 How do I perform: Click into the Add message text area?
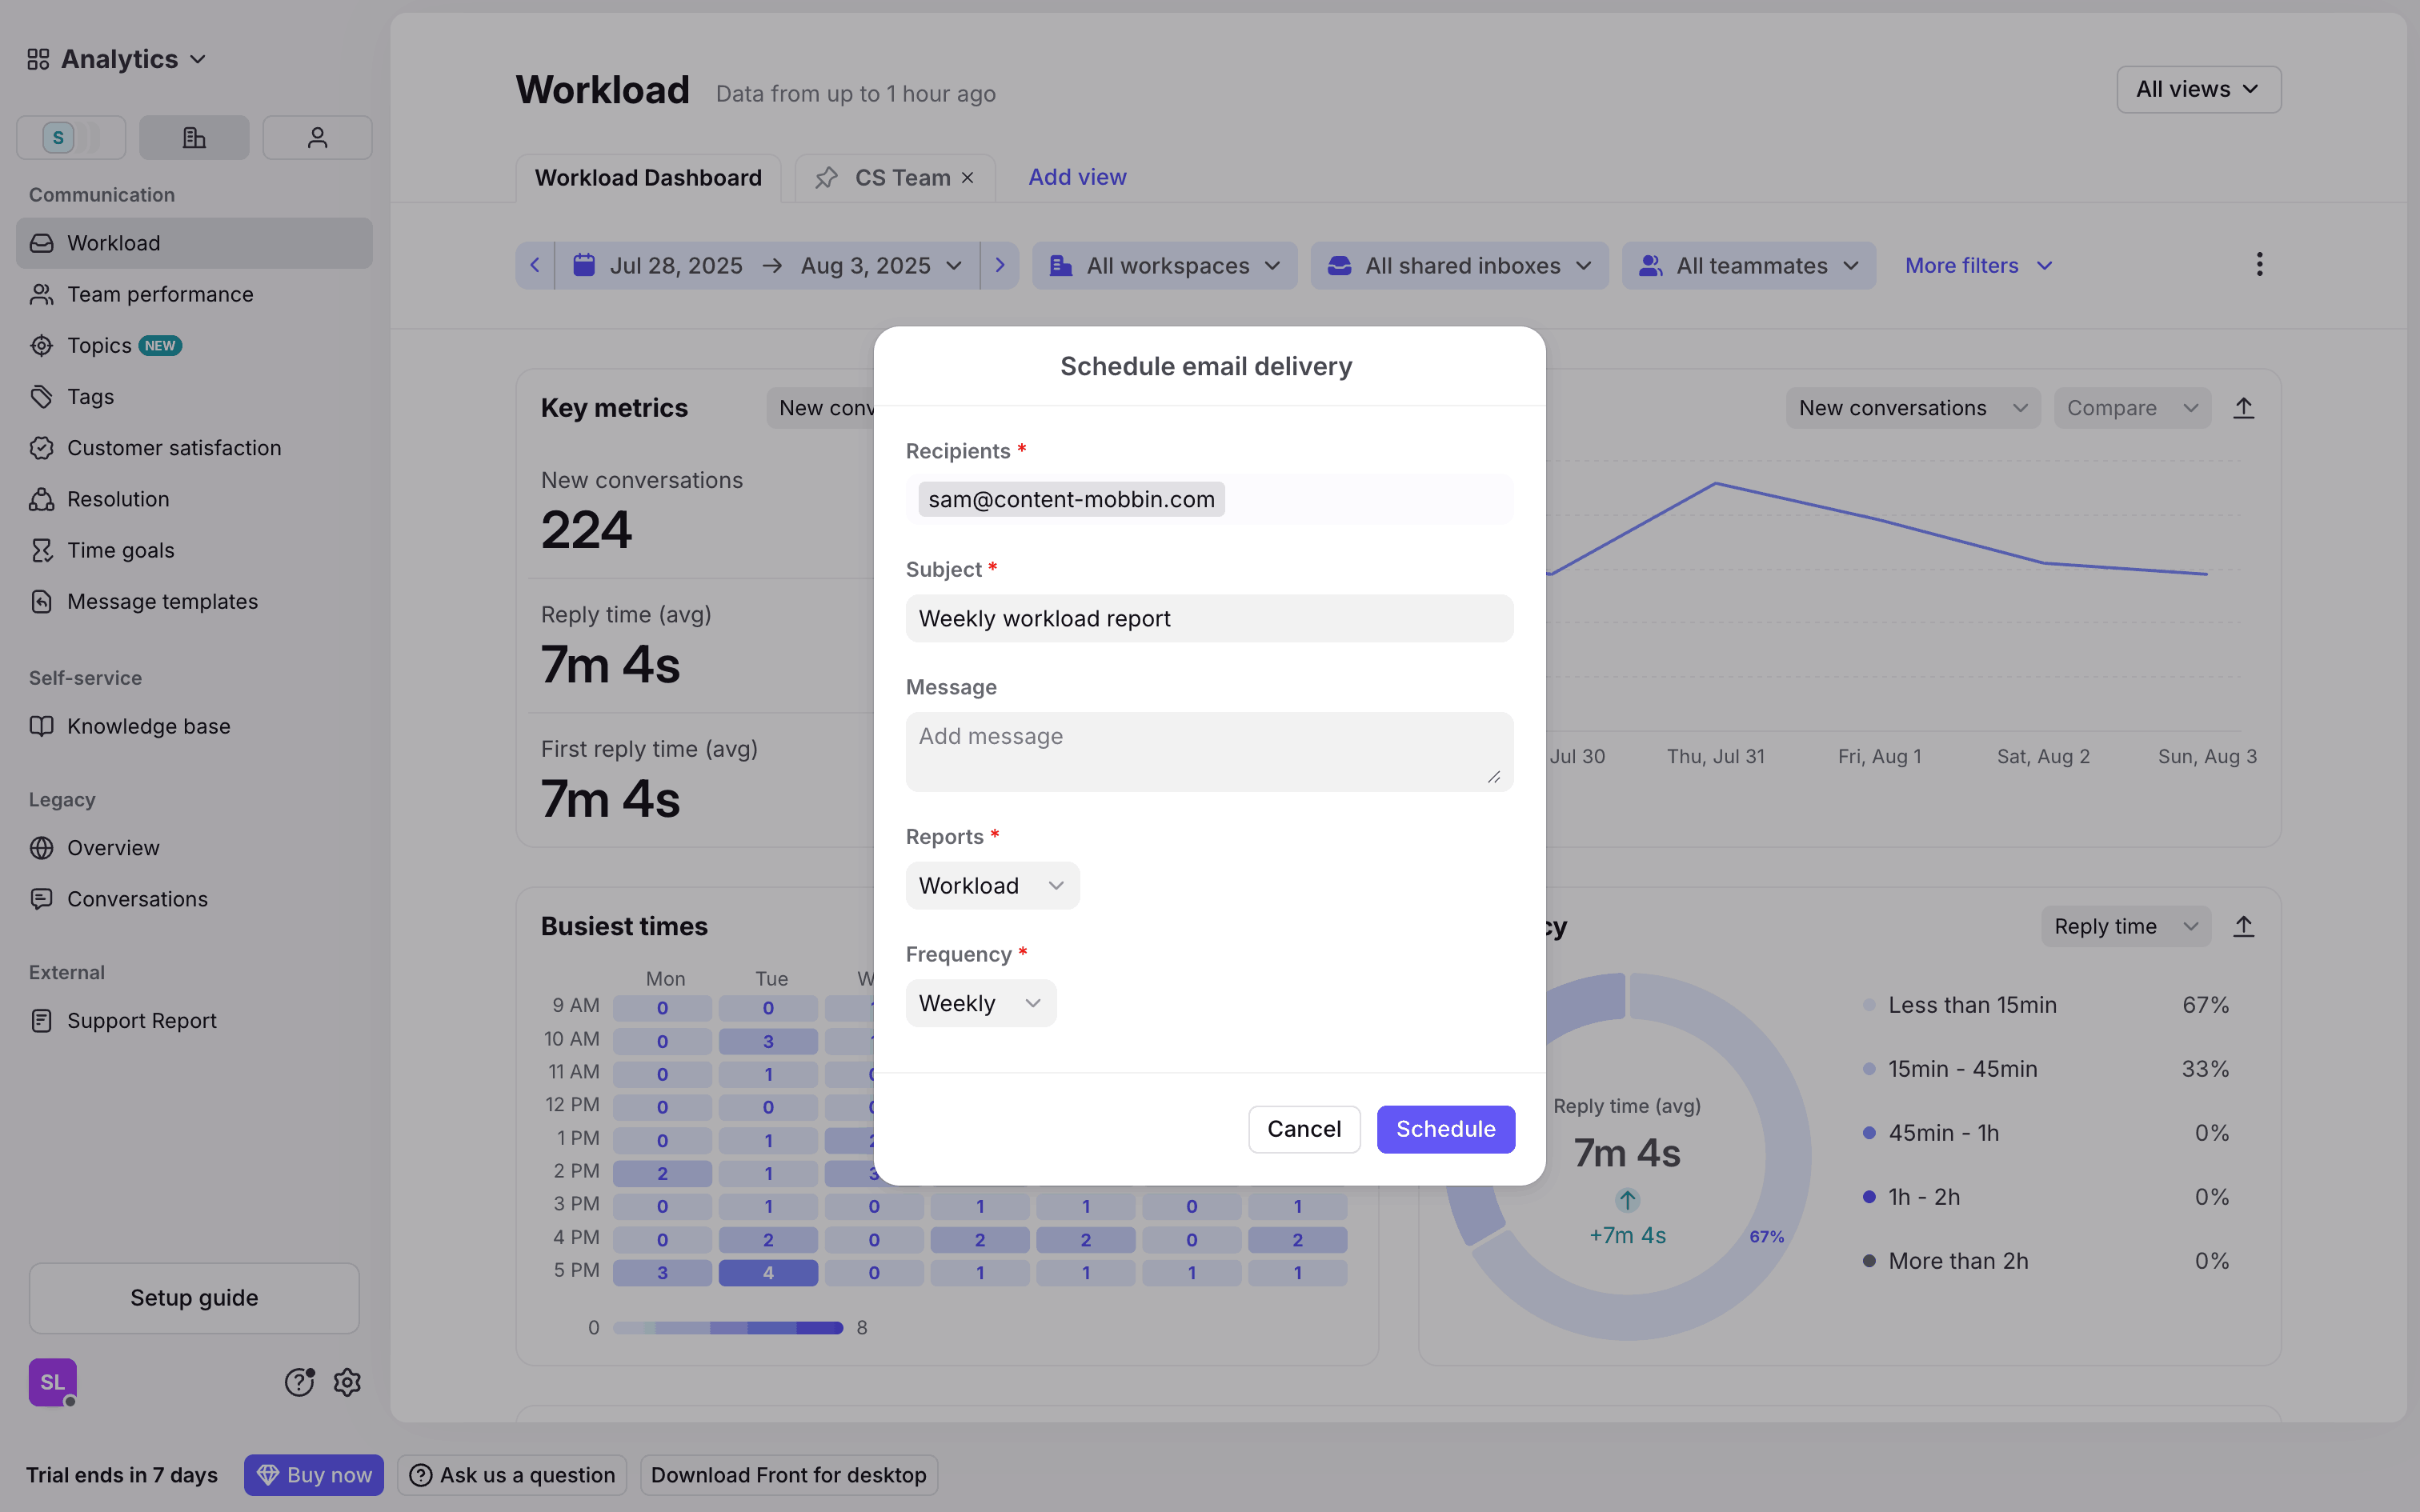click(1208, 751)
